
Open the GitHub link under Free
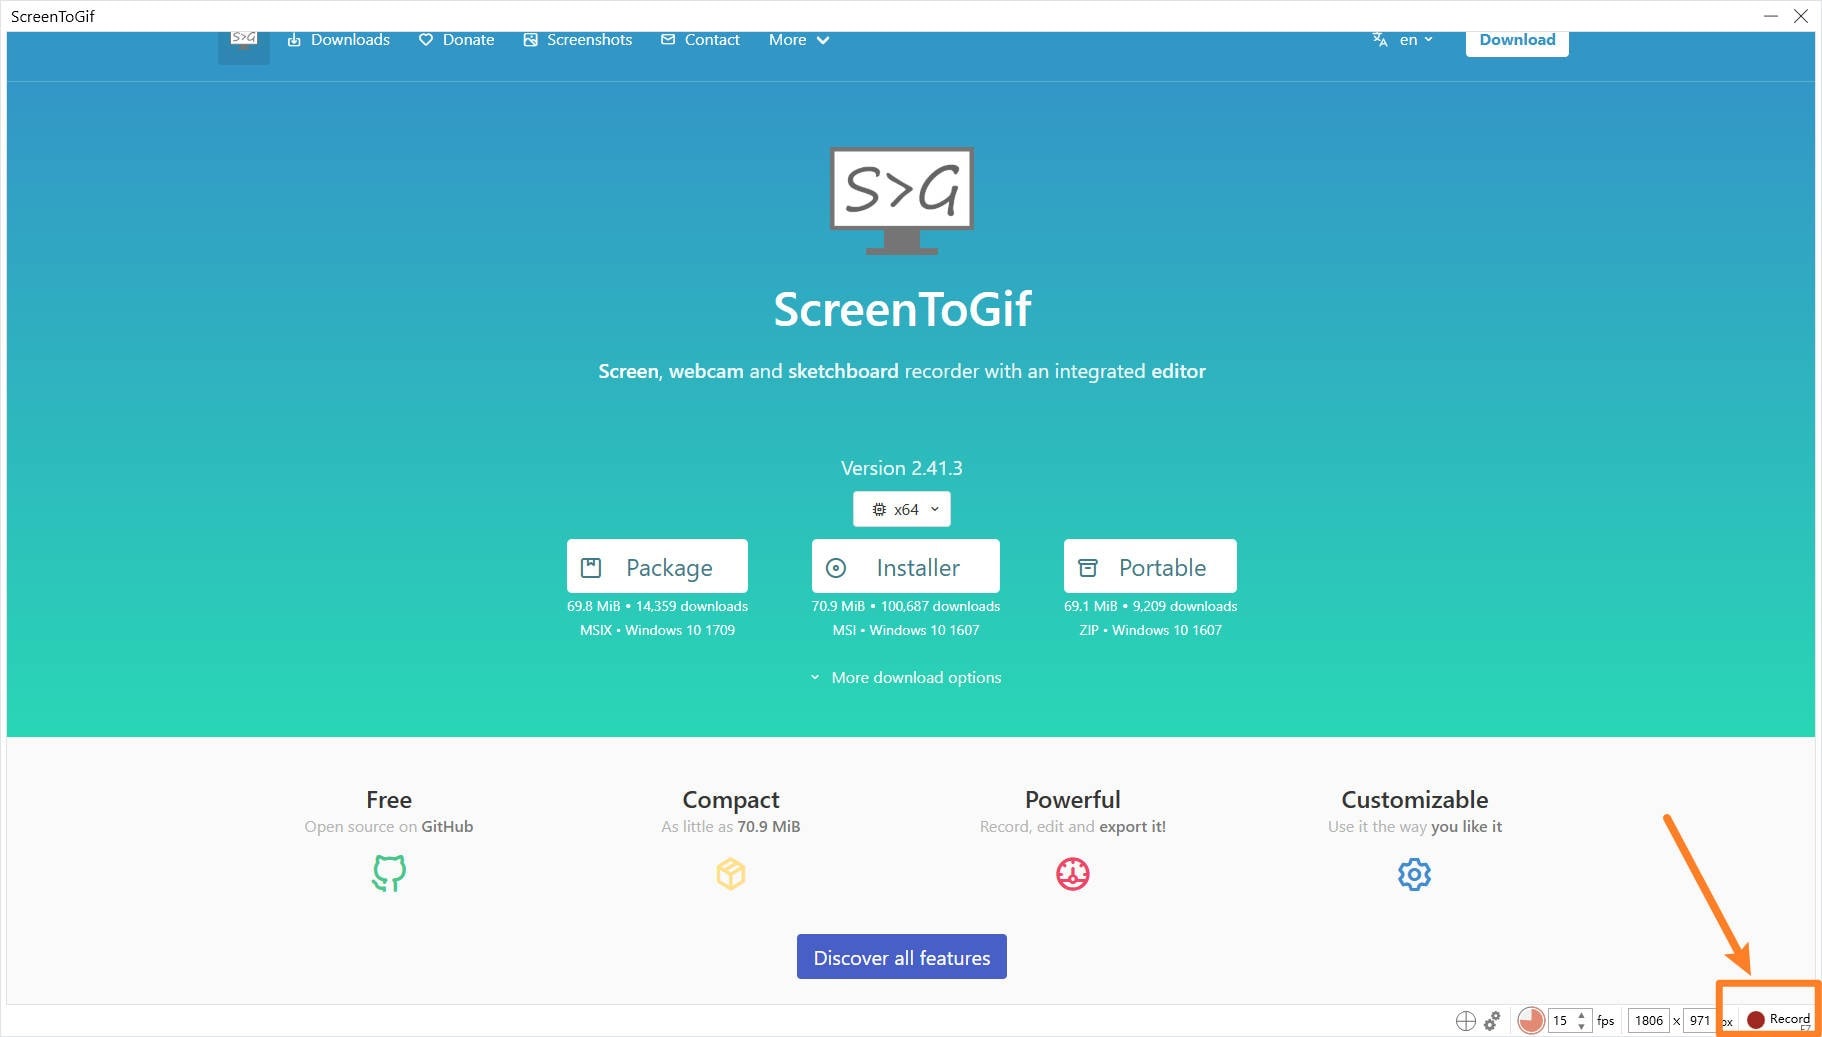click(x=447, y=827)
